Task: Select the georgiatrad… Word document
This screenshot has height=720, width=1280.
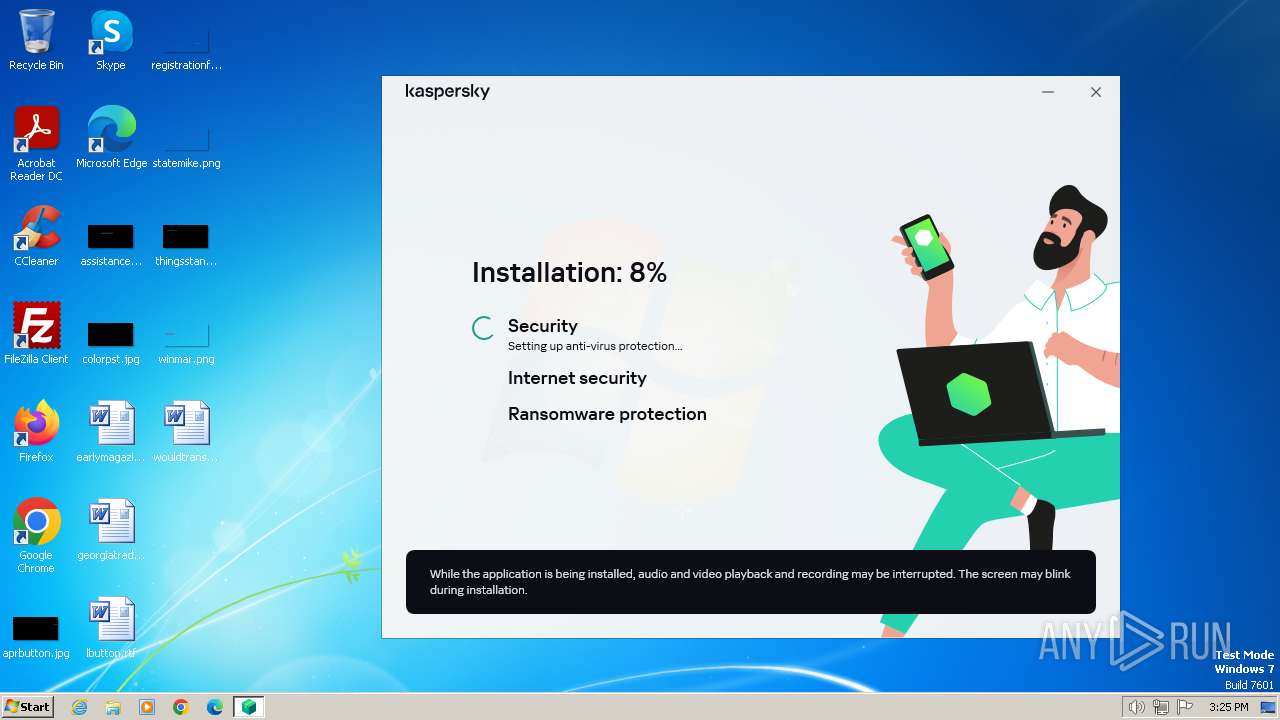Action: tap(111, 530)
